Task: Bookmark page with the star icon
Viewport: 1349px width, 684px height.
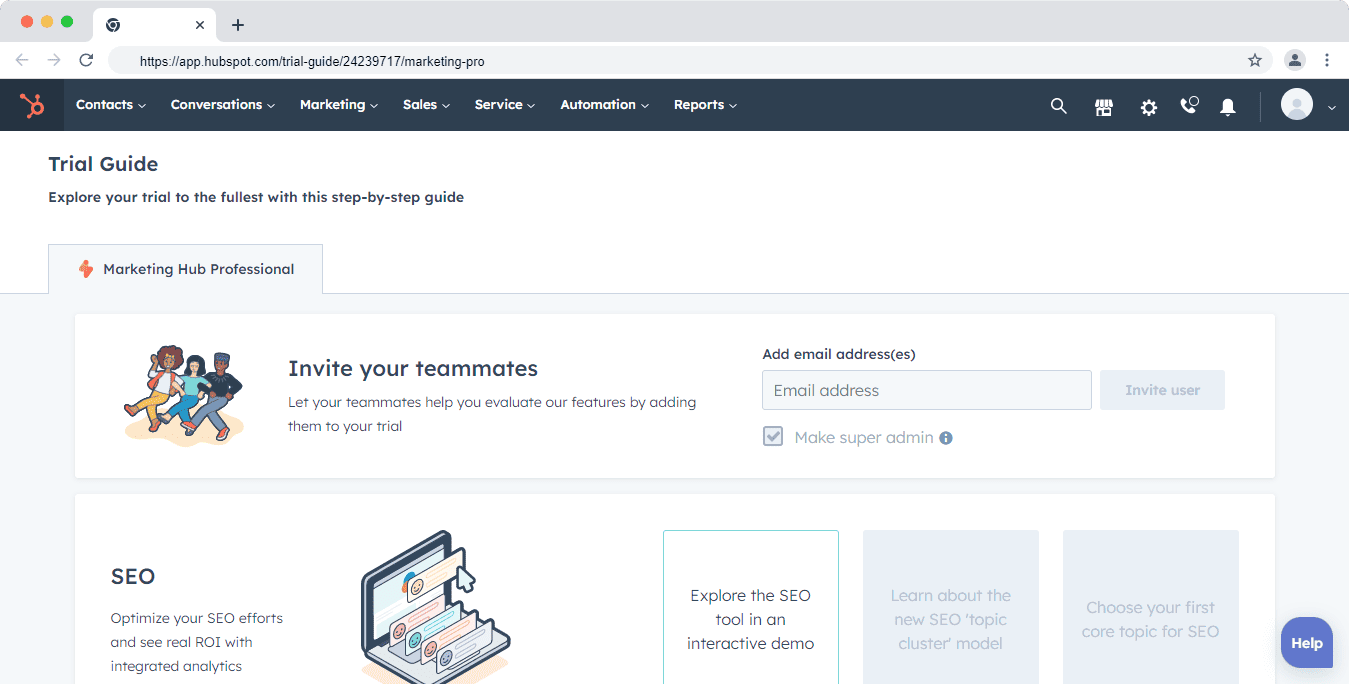Action: click(1255, 61)
